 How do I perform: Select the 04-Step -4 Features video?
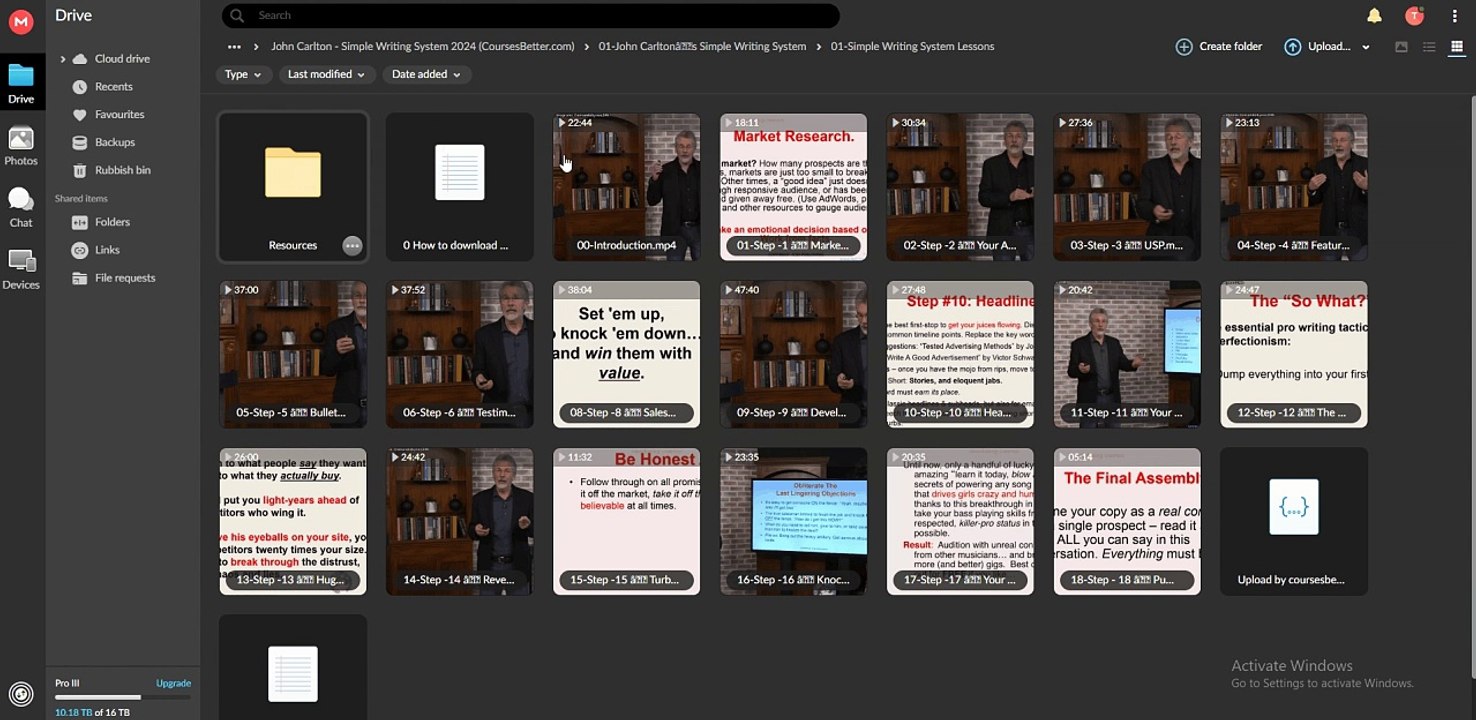[1294, 187]
